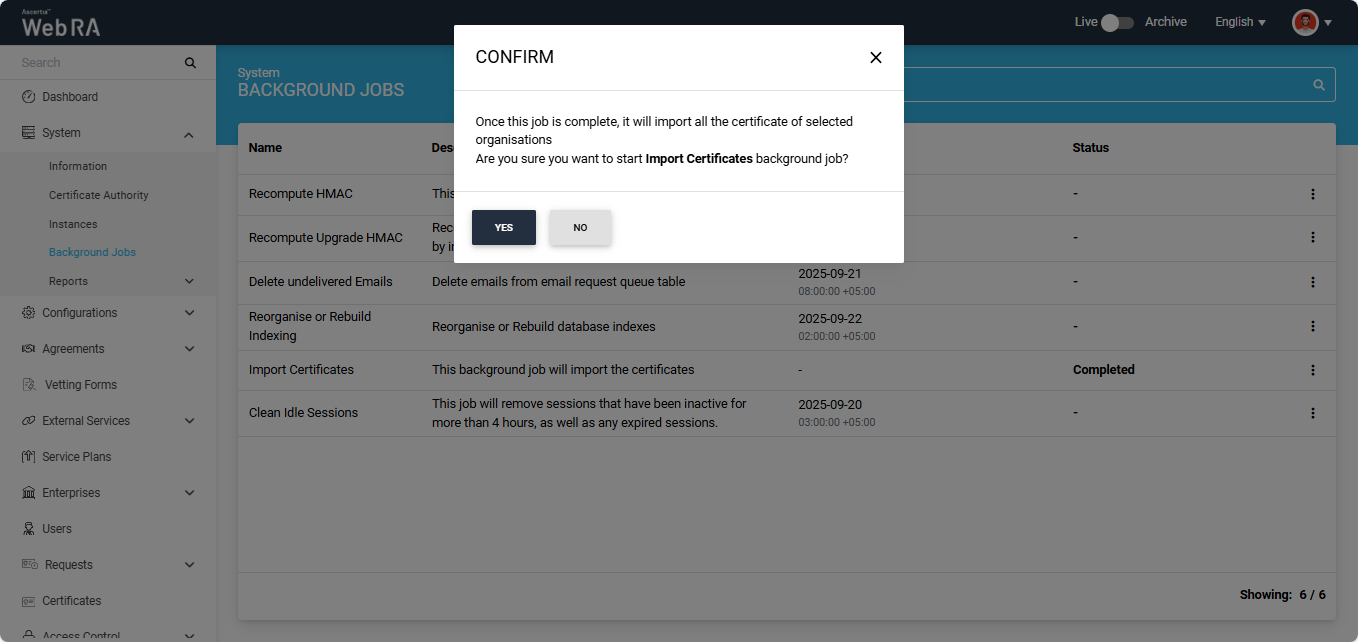Click the Users icon in sidebar
This screenshot has height=642, width=1358.
click(x=29, y=529)
